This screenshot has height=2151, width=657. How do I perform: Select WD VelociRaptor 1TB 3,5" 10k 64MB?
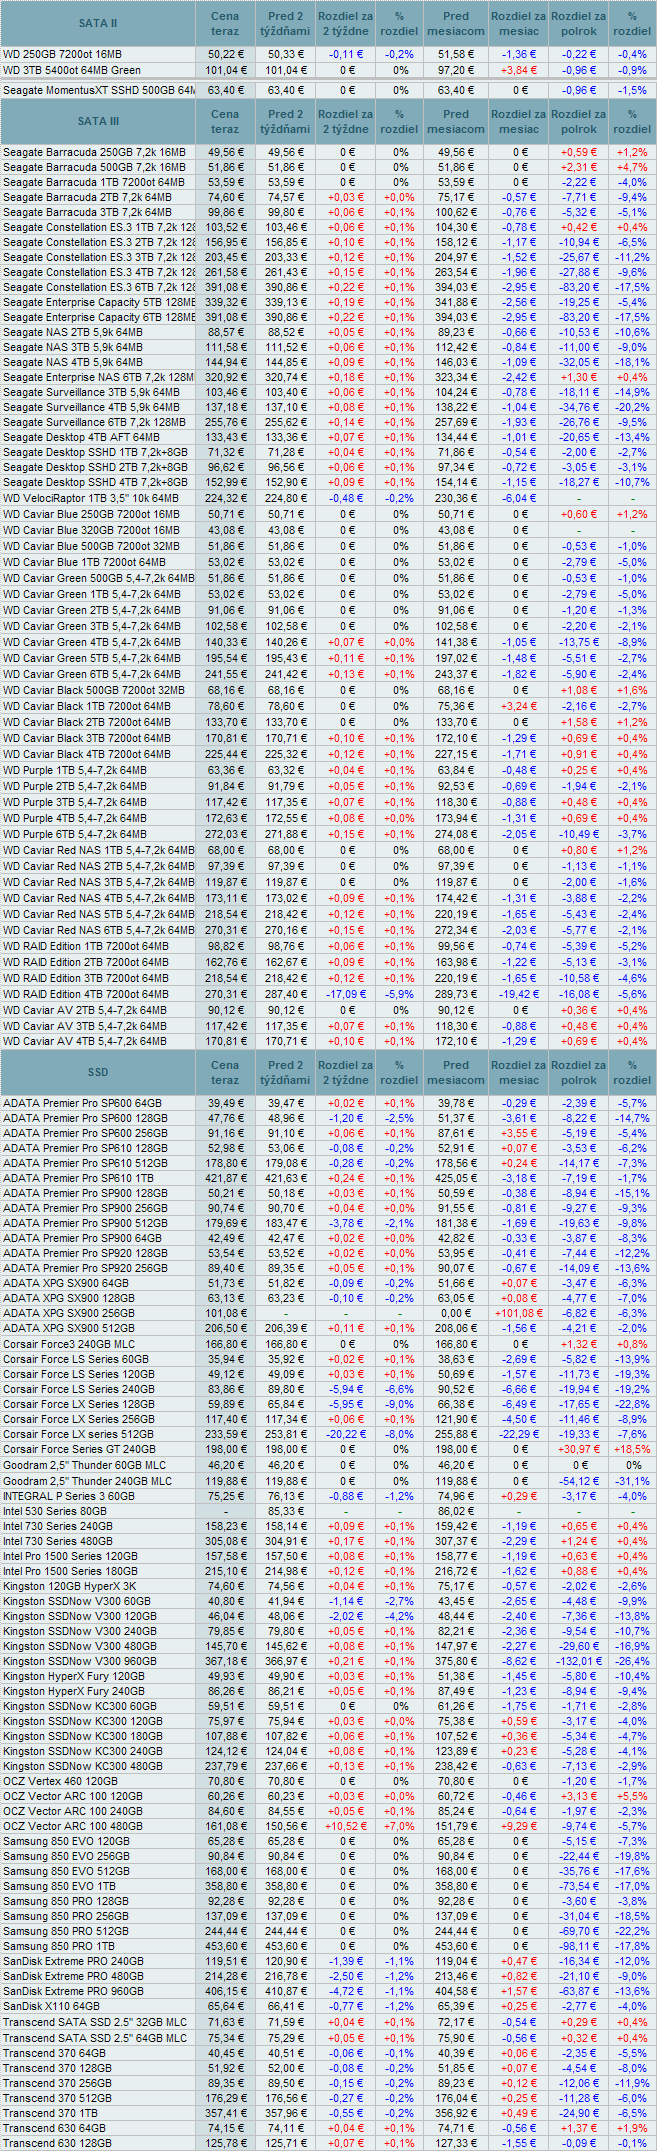click(x=91, y=498)
